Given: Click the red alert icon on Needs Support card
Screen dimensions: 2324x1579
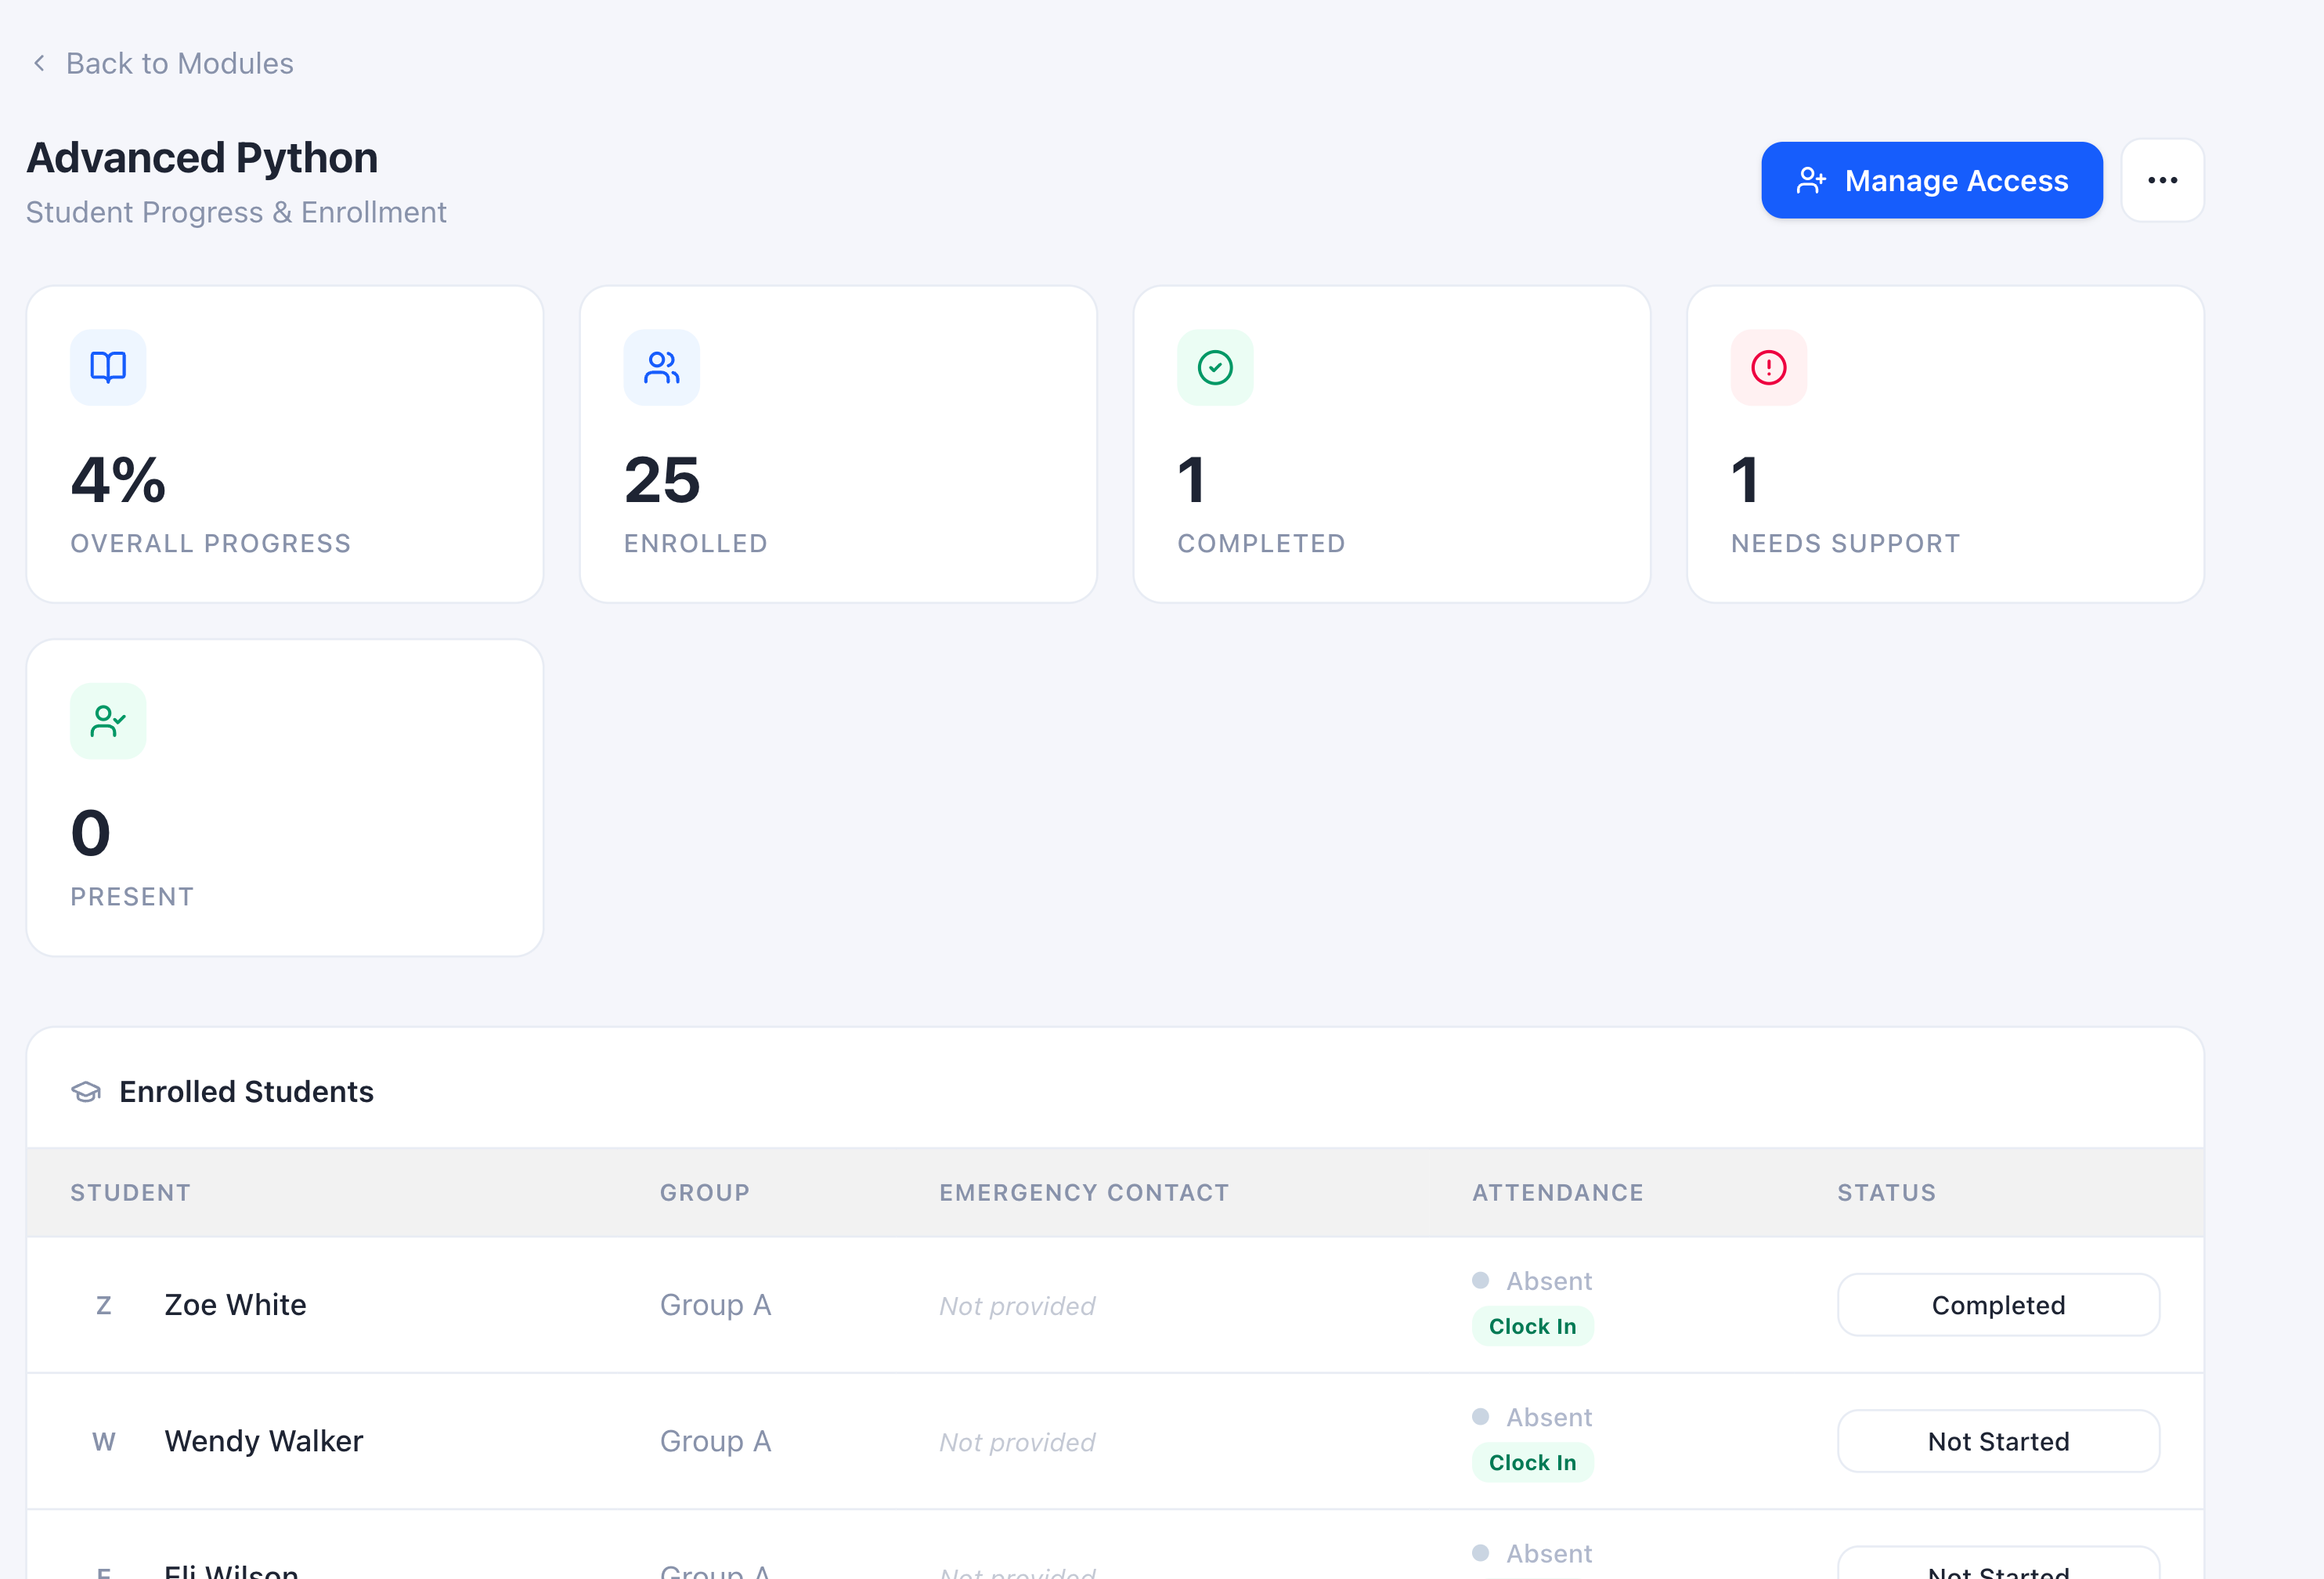Looking at the screenshot, I should click(1768, 367).
